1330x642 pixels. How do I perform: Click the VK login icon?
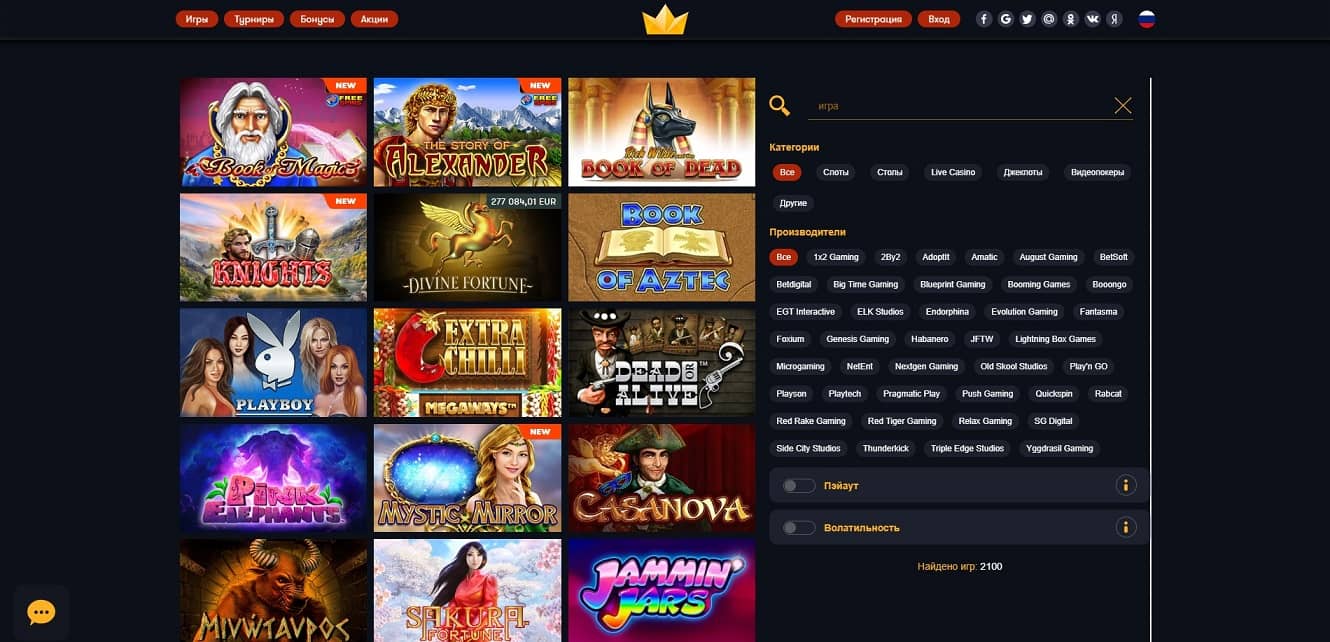pos(1092,19)
